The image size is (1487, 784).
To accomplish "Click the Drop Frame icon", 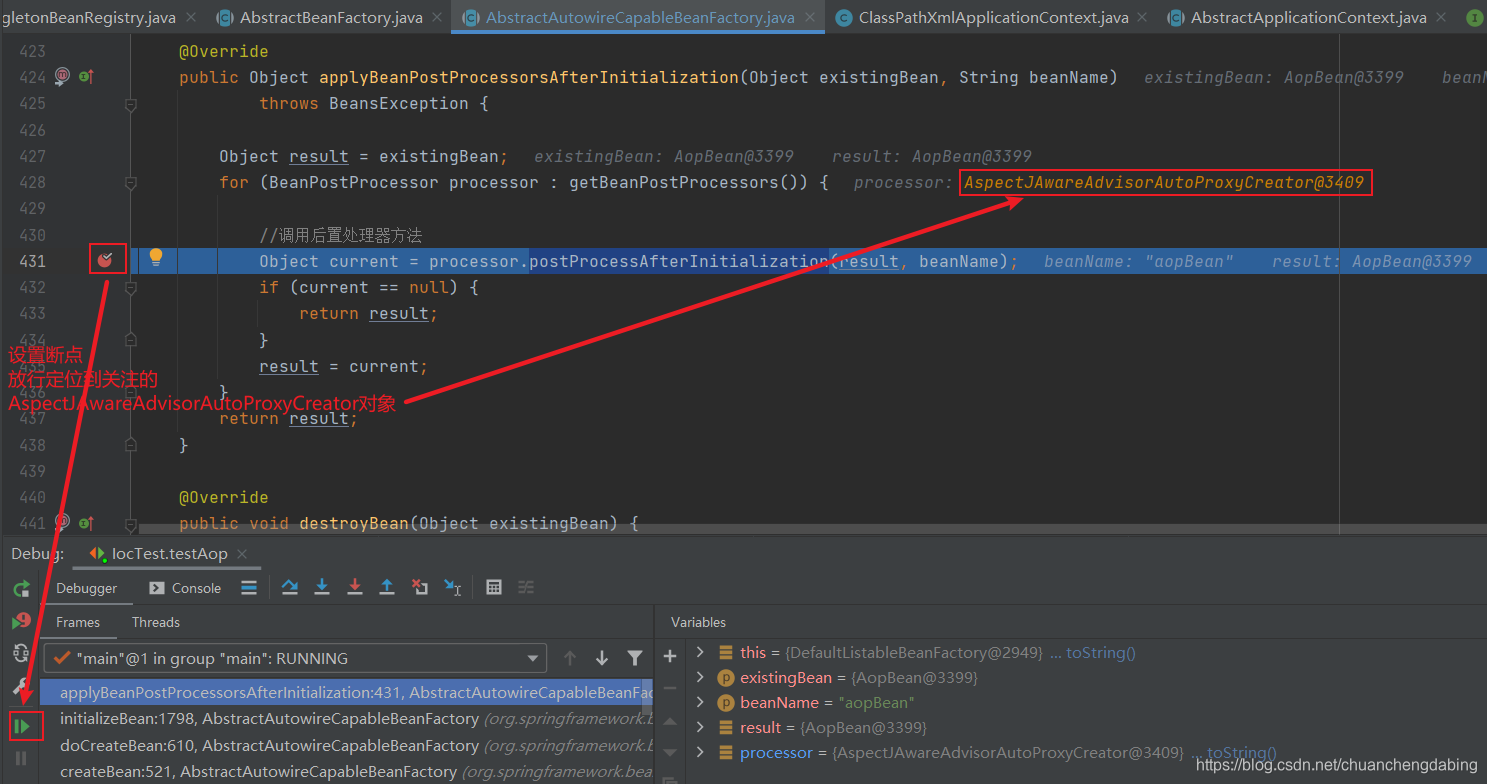I will pos(420,588).
